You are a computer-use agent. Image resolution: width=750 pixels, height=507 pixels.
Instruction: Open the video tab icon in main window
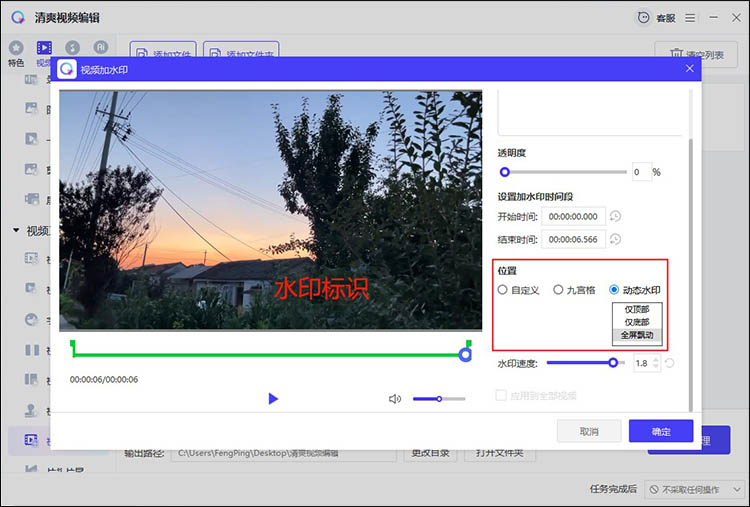point(44,47)
